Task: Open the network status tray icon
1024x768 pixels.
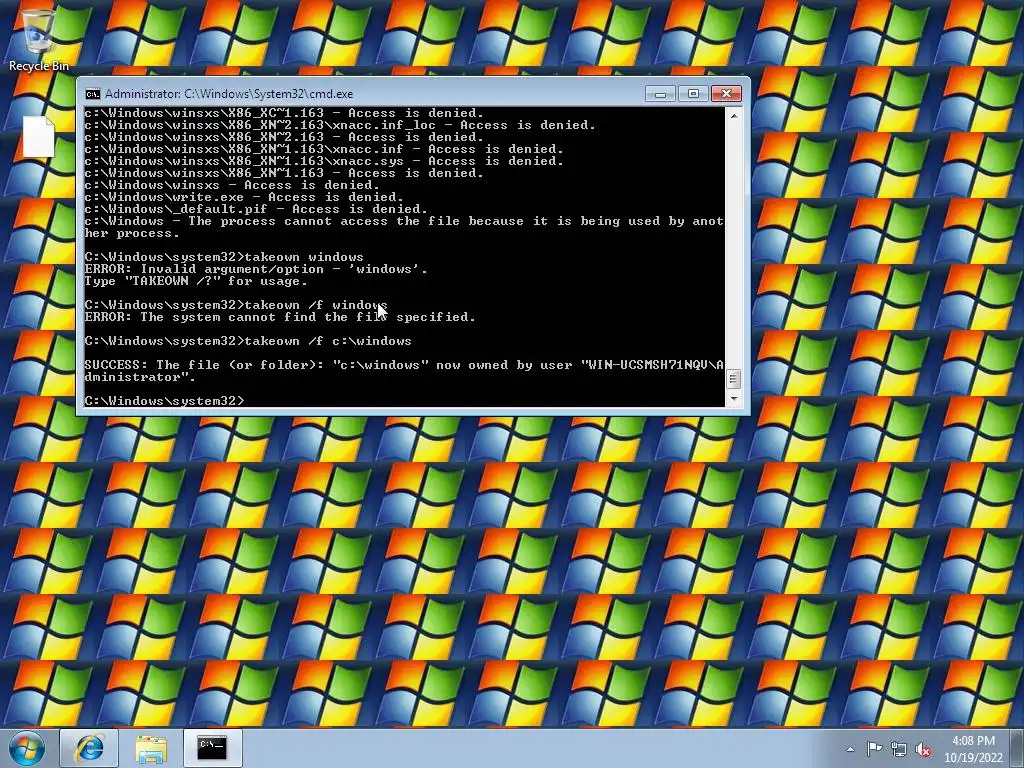Action: [899, 750]
